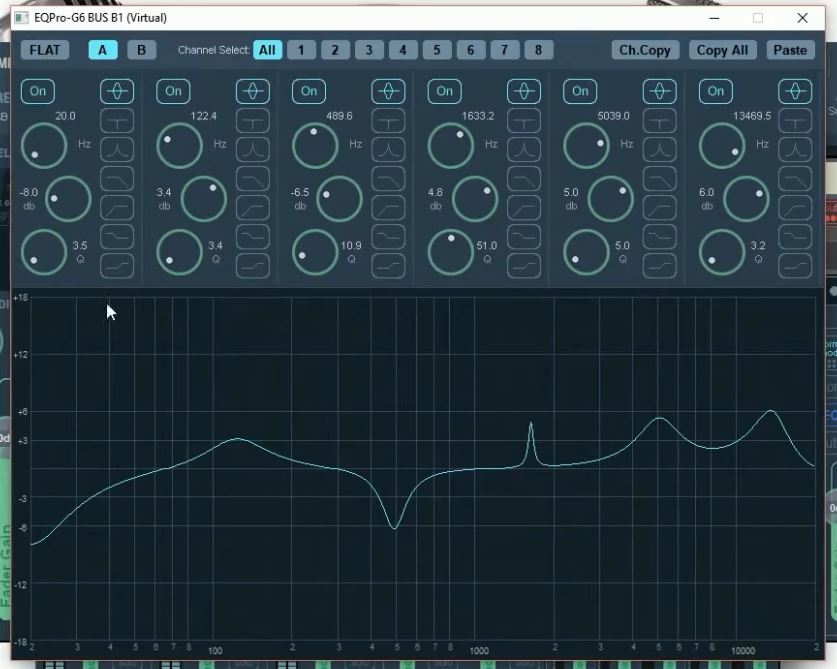This screenshot has height=669, width=837.
Task: Click the gain knob on the 5039.0 Hz band
Action: [610, 198]
